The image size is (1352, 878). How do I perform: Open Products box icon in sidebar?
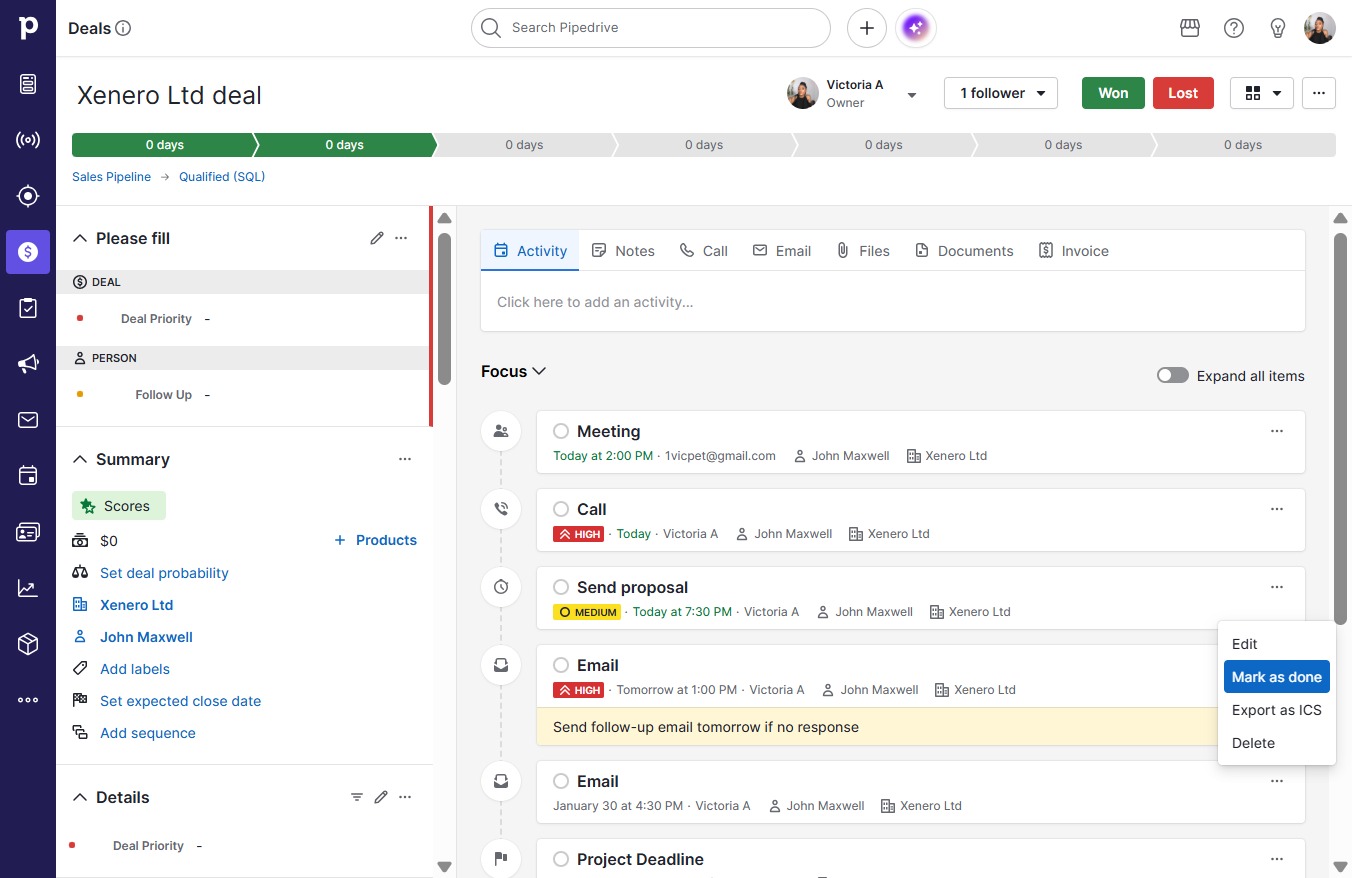coord(28,644)
